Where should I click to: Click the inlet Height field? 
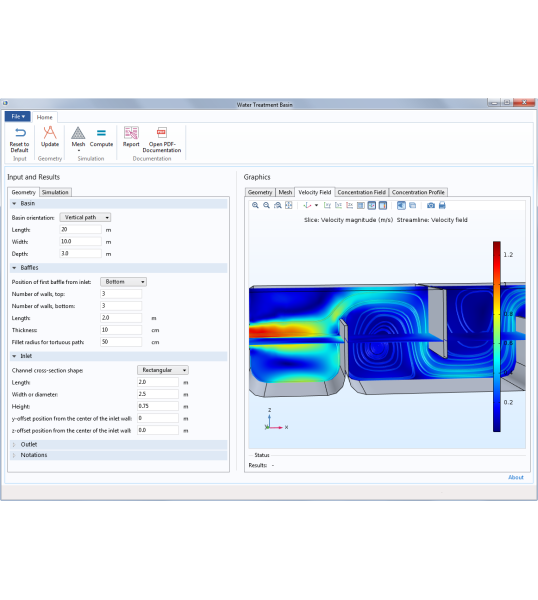tap(158, 406)
